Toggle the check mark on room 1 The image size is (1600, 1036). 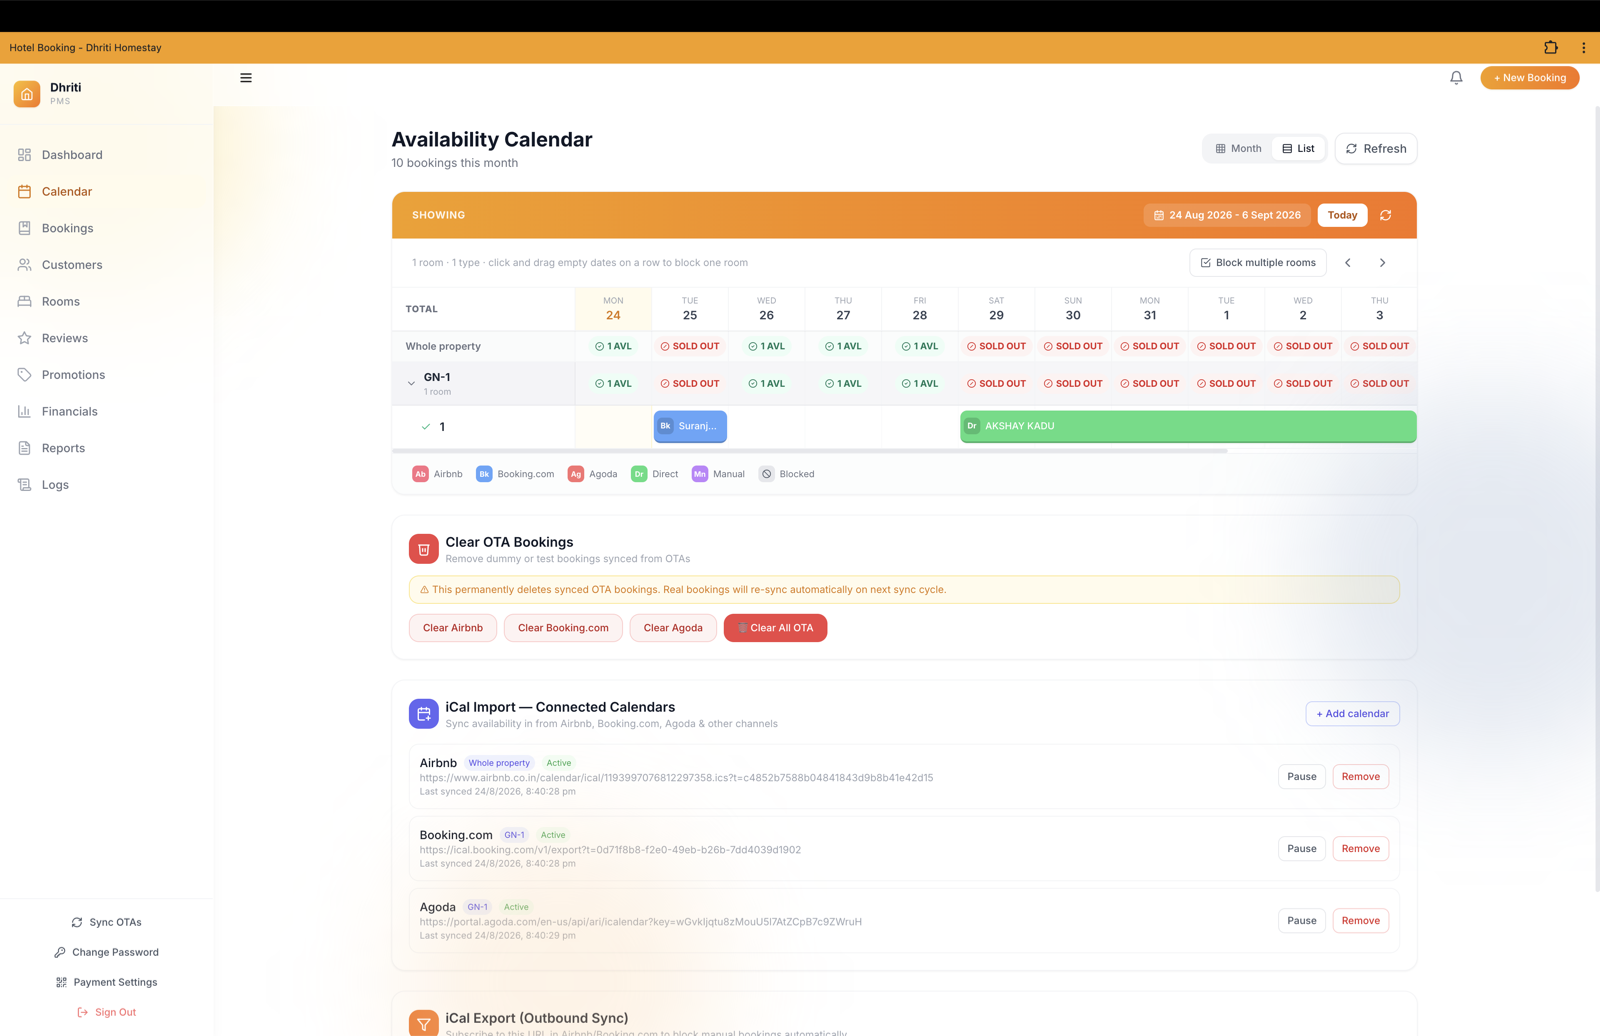pos(426,427)
